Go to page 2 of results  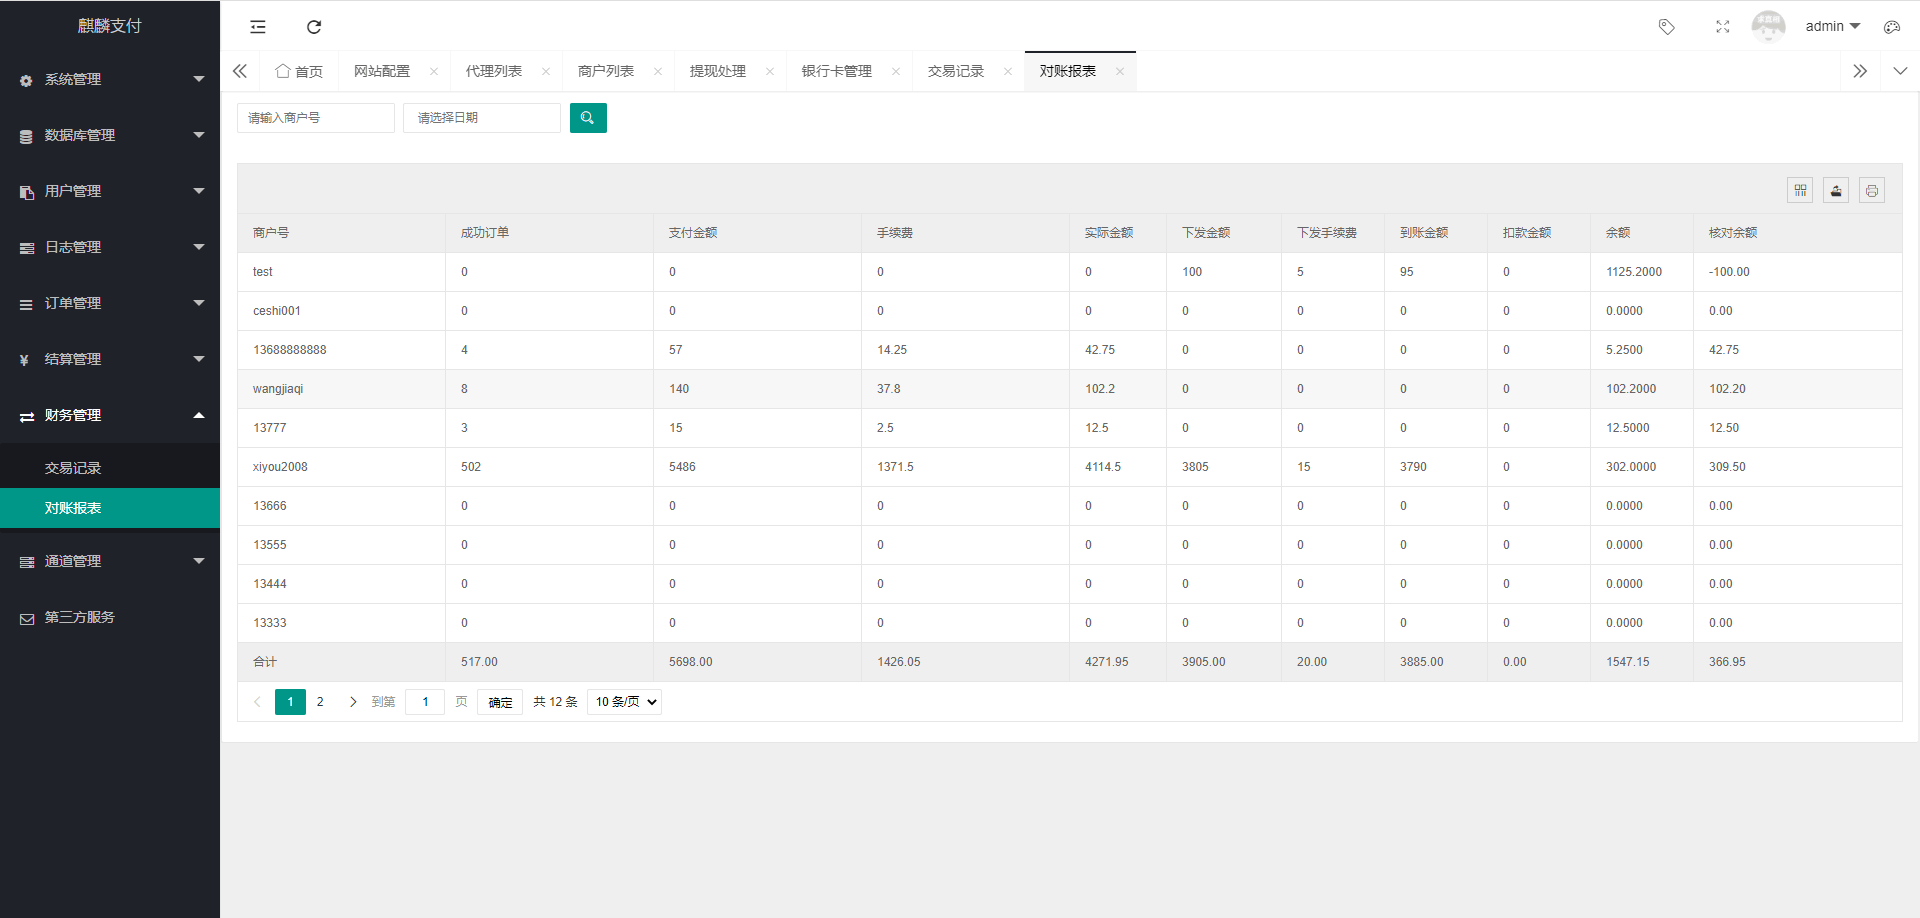pyautogui.click(x=320, y=702)
